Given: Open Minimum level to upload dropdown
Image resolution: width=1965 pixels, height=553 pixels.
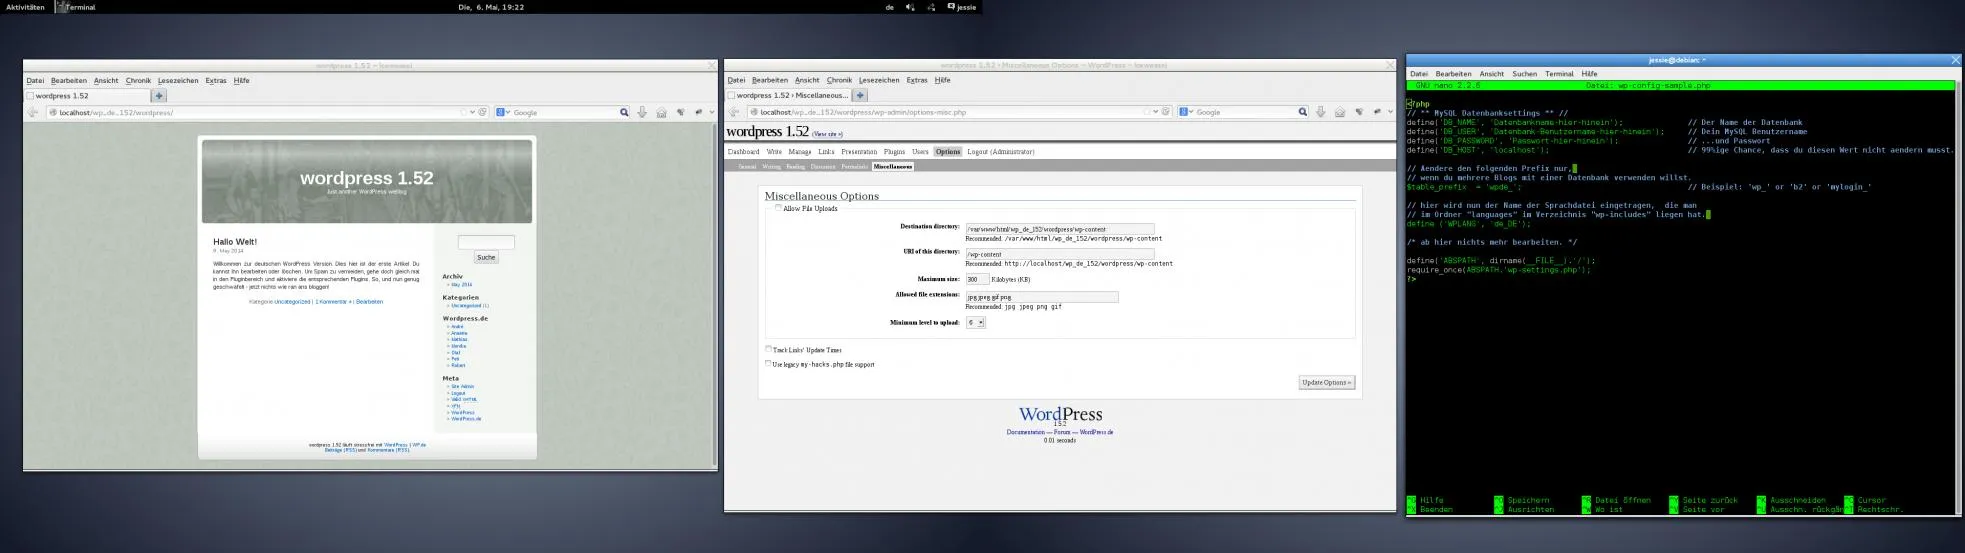Looking at the screenshot, I should tap(976, 322).
